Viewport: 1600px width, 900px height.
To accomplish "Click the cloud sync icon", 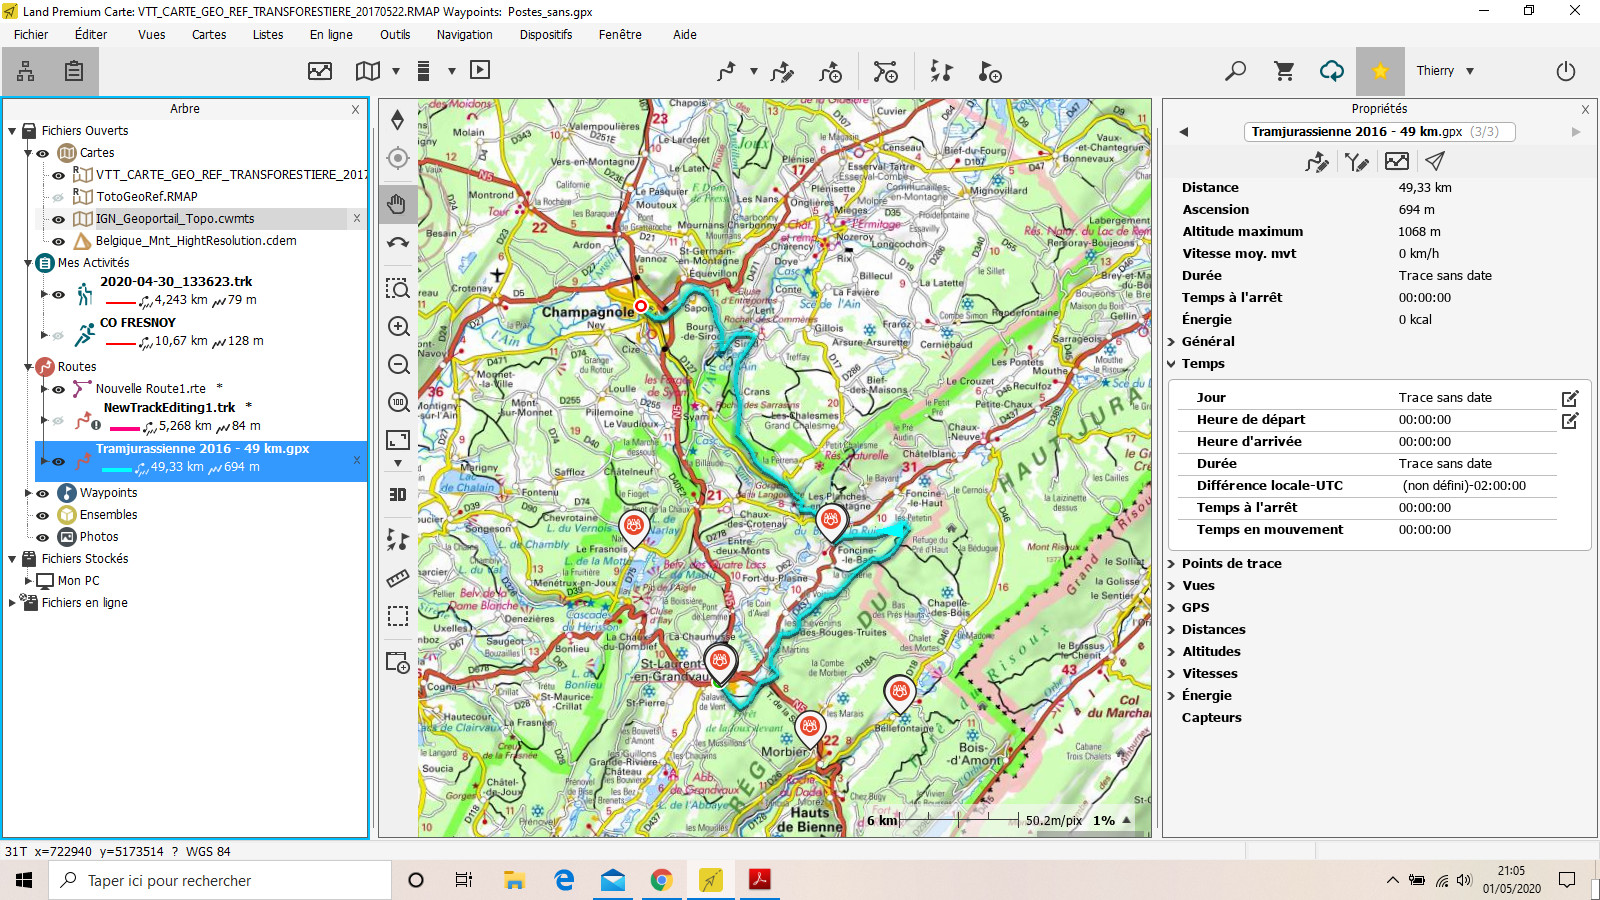I will pyautogui.click(x=1332, y=71).
